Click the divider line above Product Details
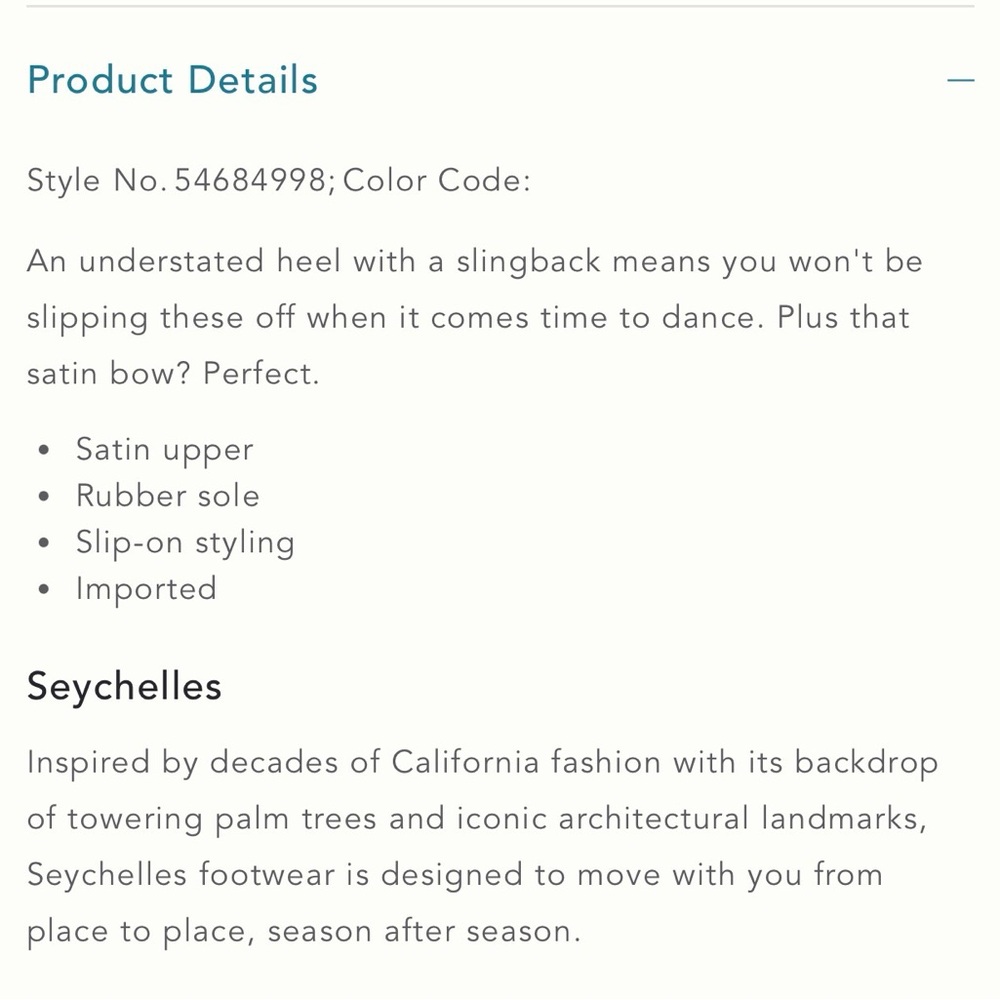1000x1000 pixels. coord(500,7)
